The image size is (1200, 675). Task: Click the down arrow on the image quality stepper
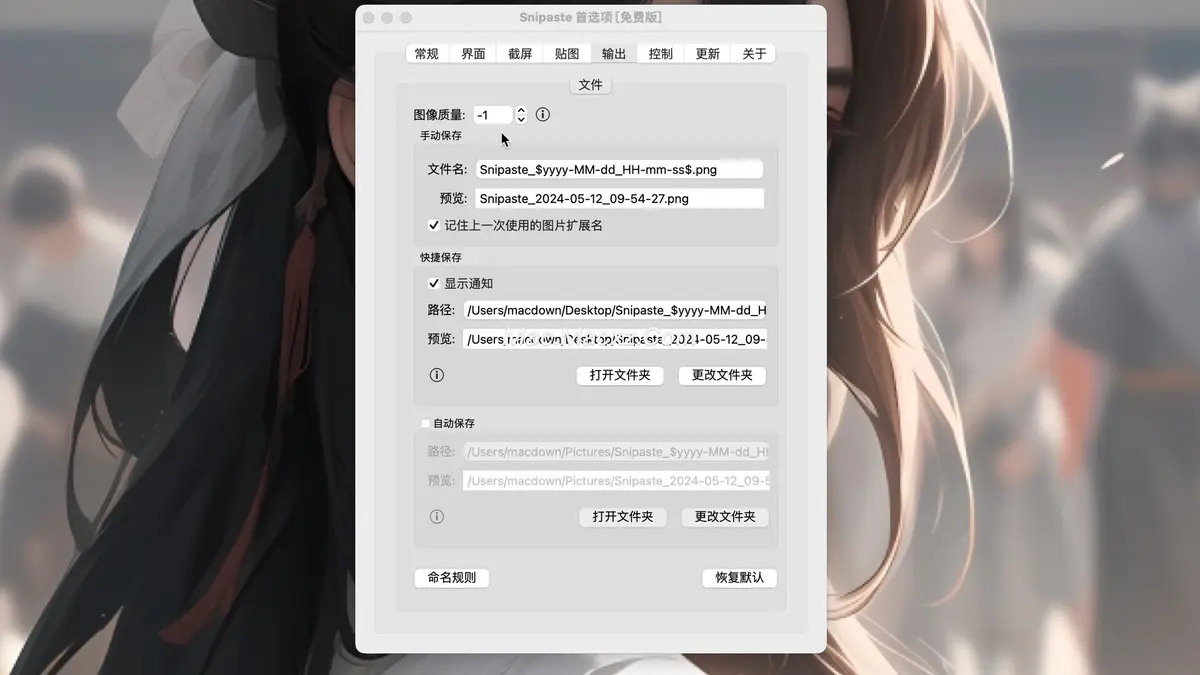[521, 118]
